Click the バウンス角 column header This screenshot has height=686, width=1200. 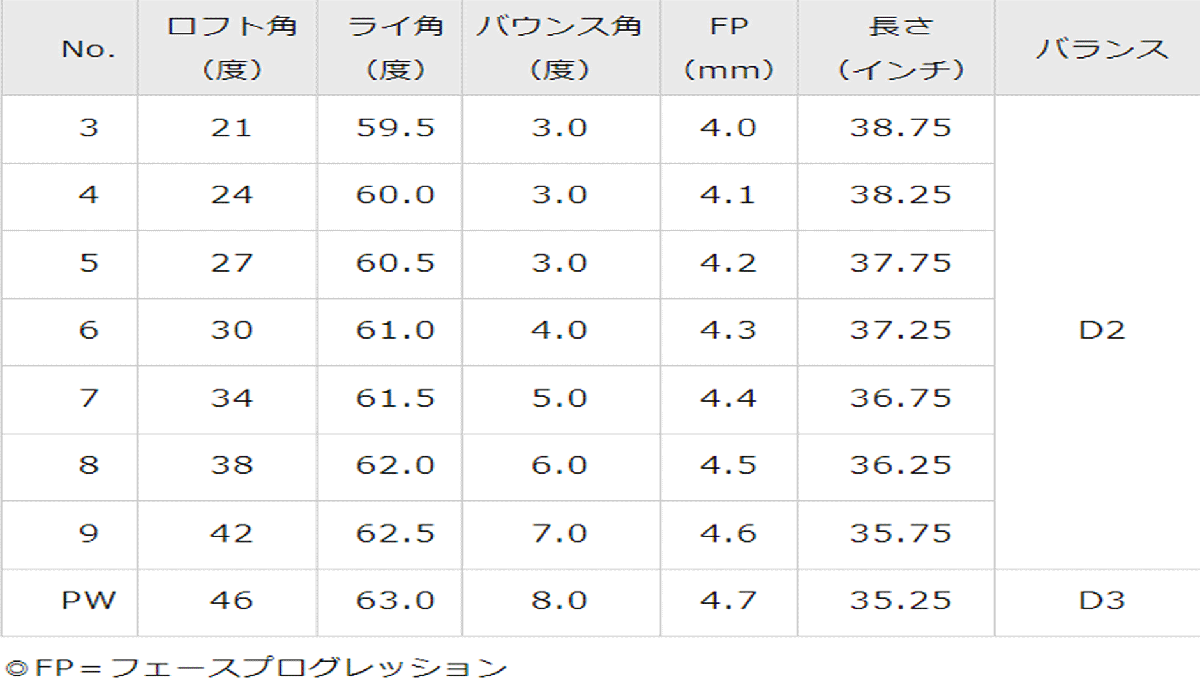click(559, 48)
